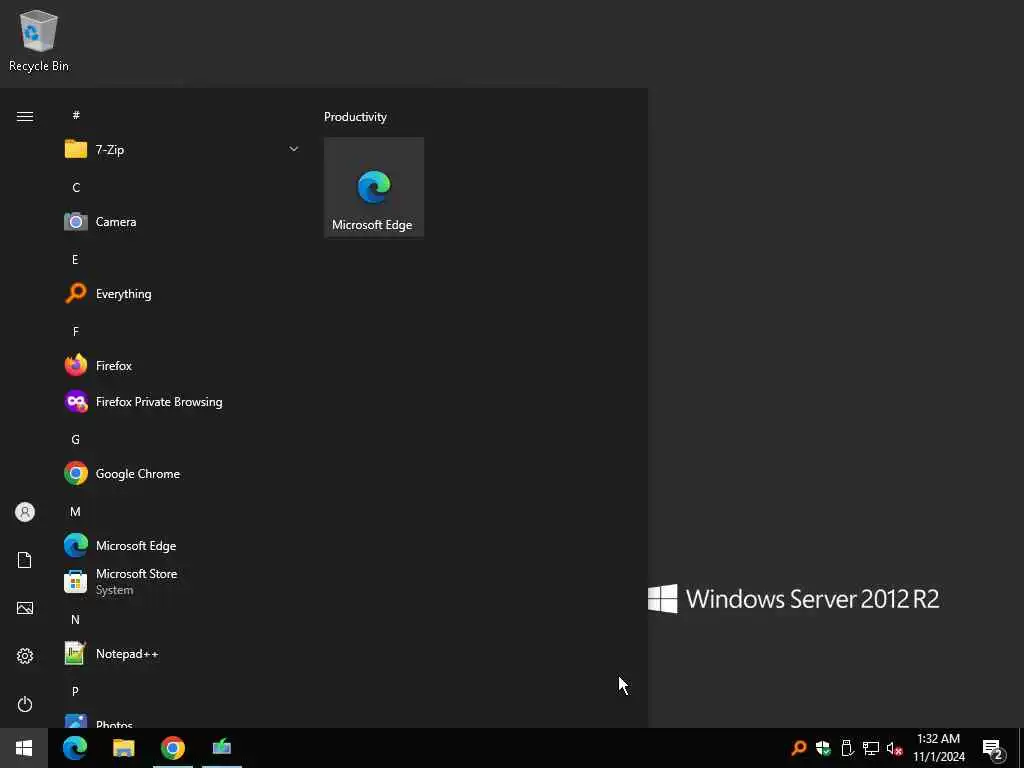Open Firefox Private Browsing

(x=182, y=402)
